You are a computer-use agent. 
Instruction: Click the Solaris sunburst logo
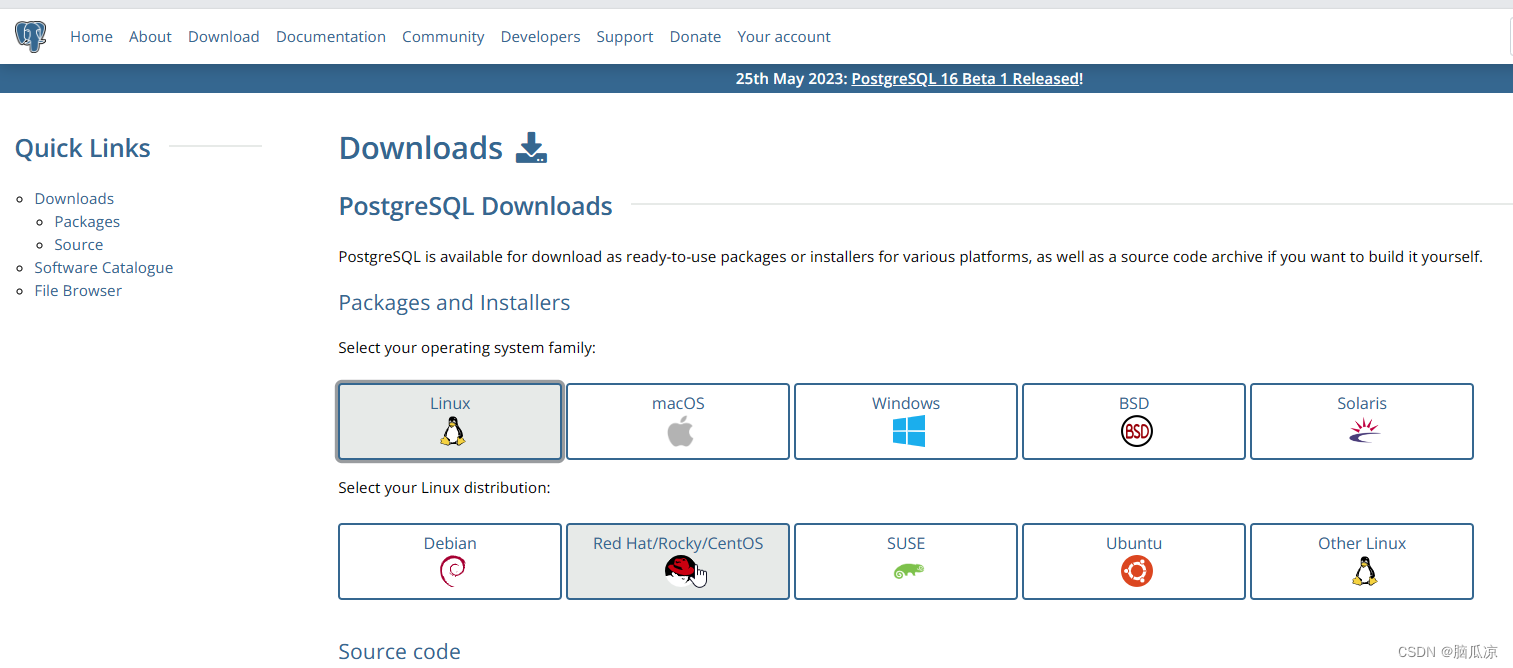(x=1364, y=431)
